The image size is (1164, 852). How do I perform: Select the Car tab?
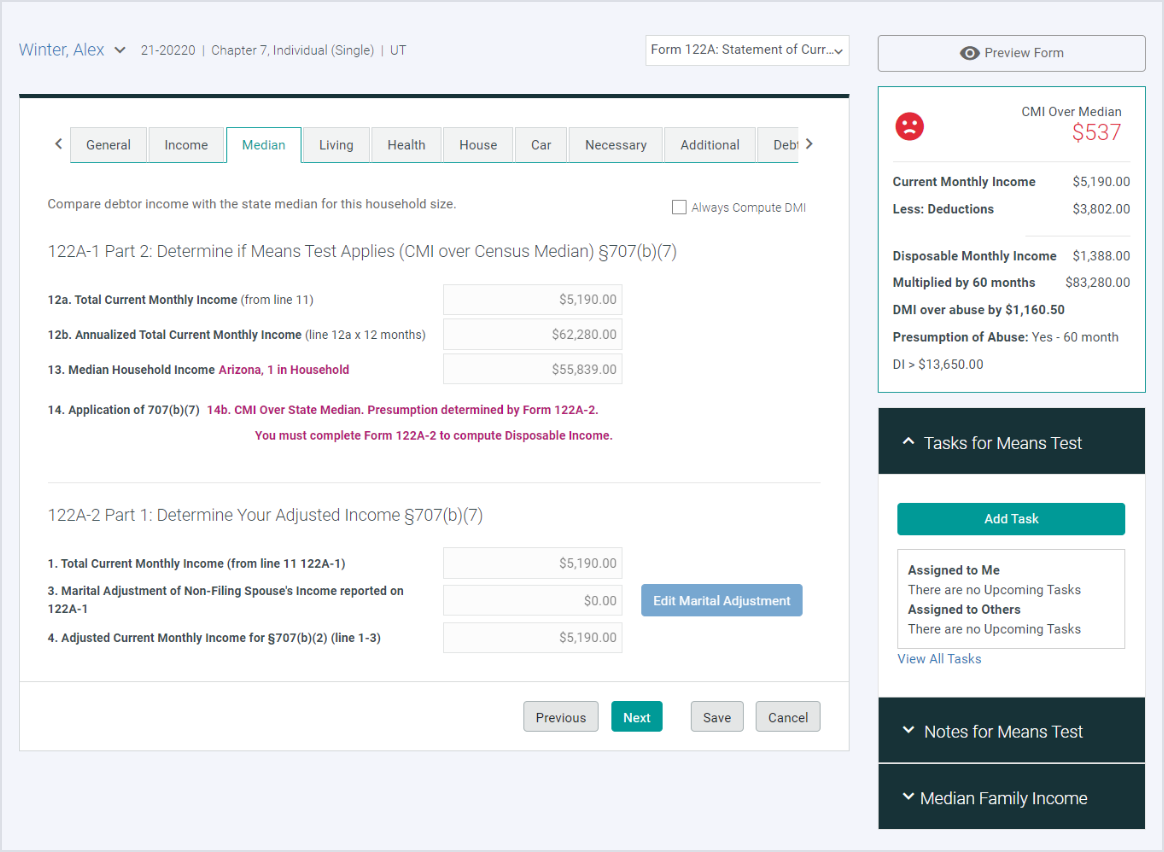tap(541, 145)
